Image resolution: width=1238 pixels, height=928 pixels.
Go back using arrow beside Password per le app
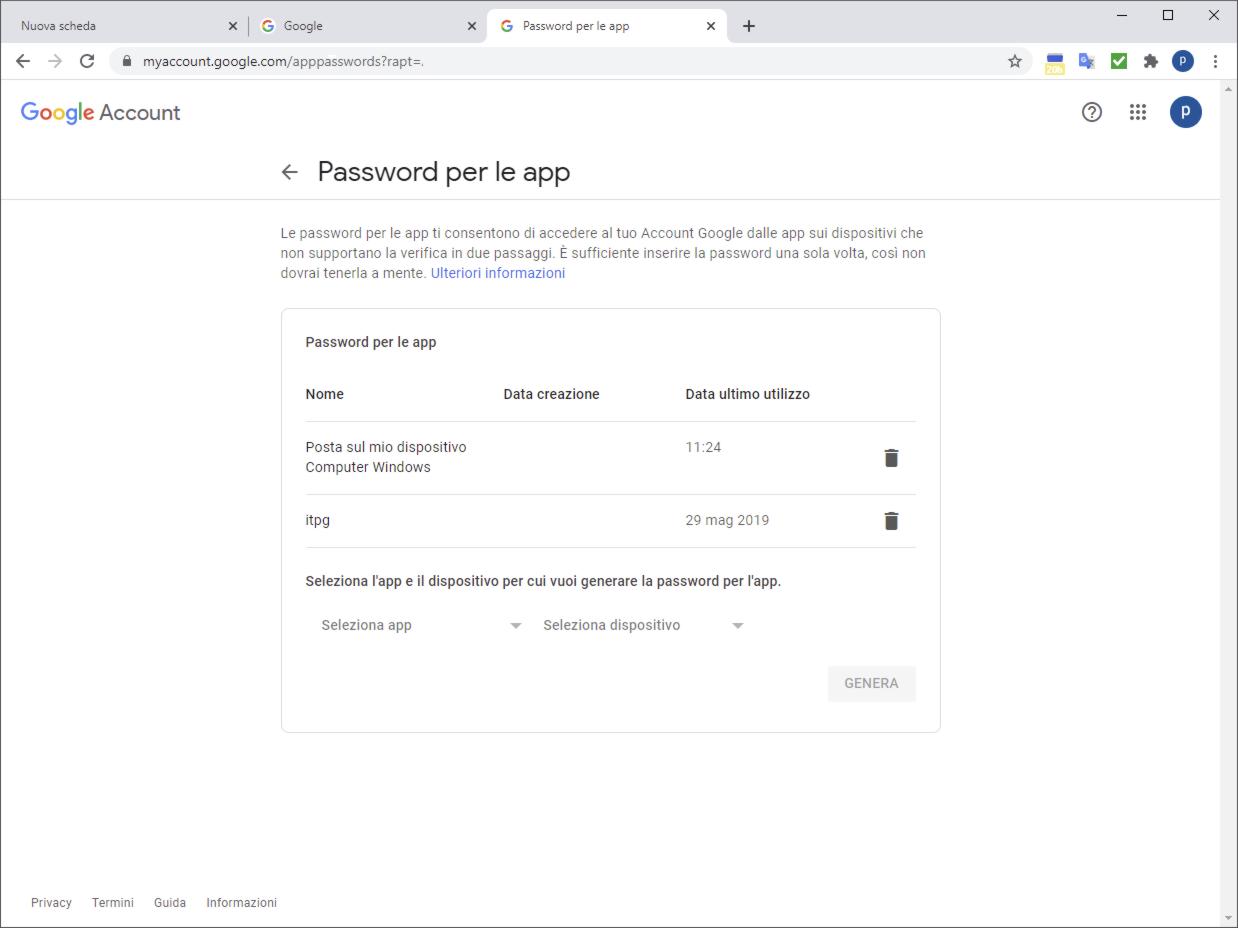coord(290,172)
